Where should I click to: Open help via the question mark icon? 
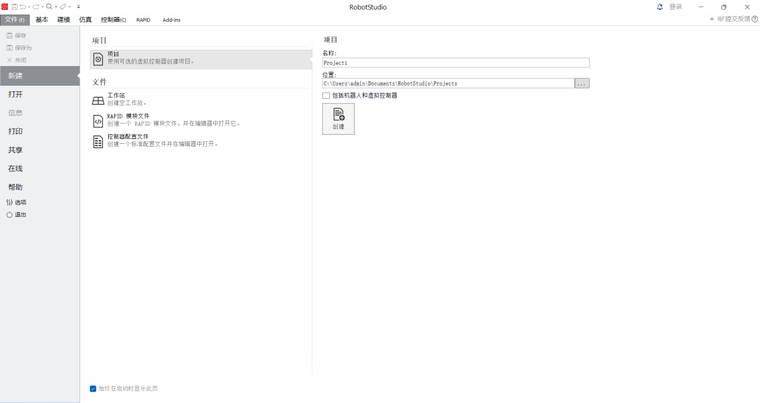pyautogui.click(x=755, y=19)
